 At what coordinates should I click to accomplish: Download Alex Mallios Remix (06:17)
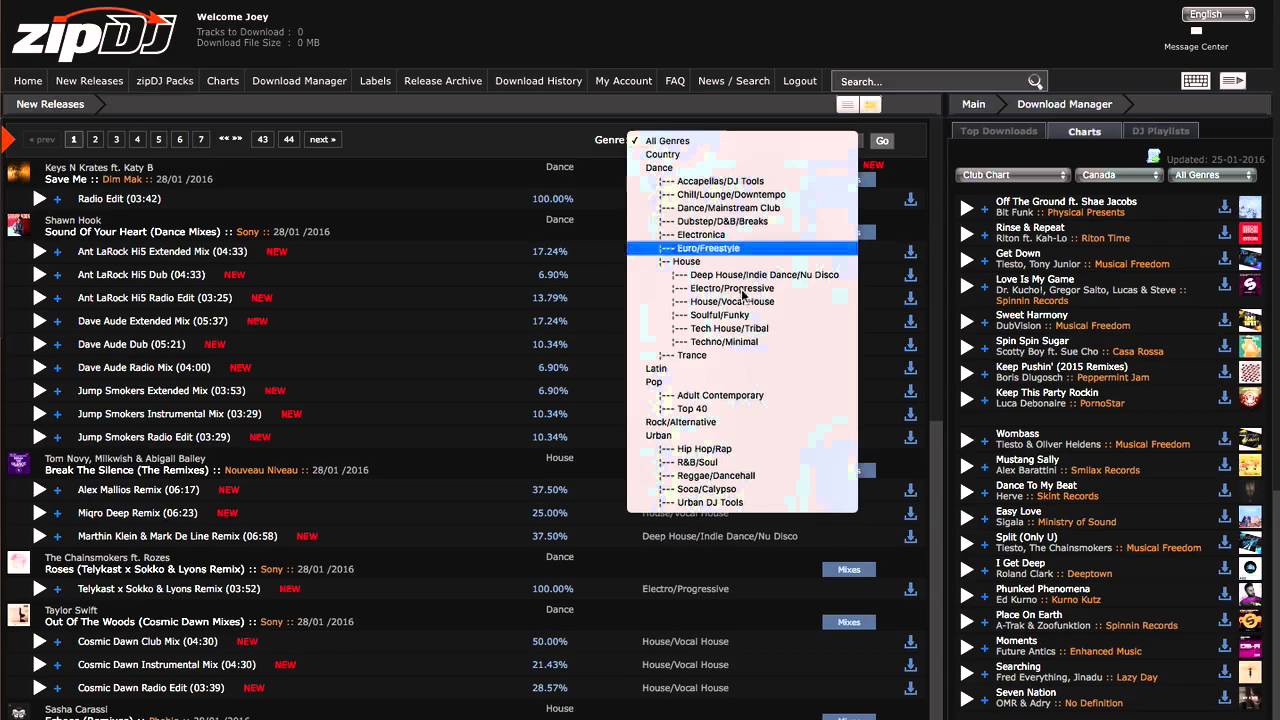(x=911, y=490)
